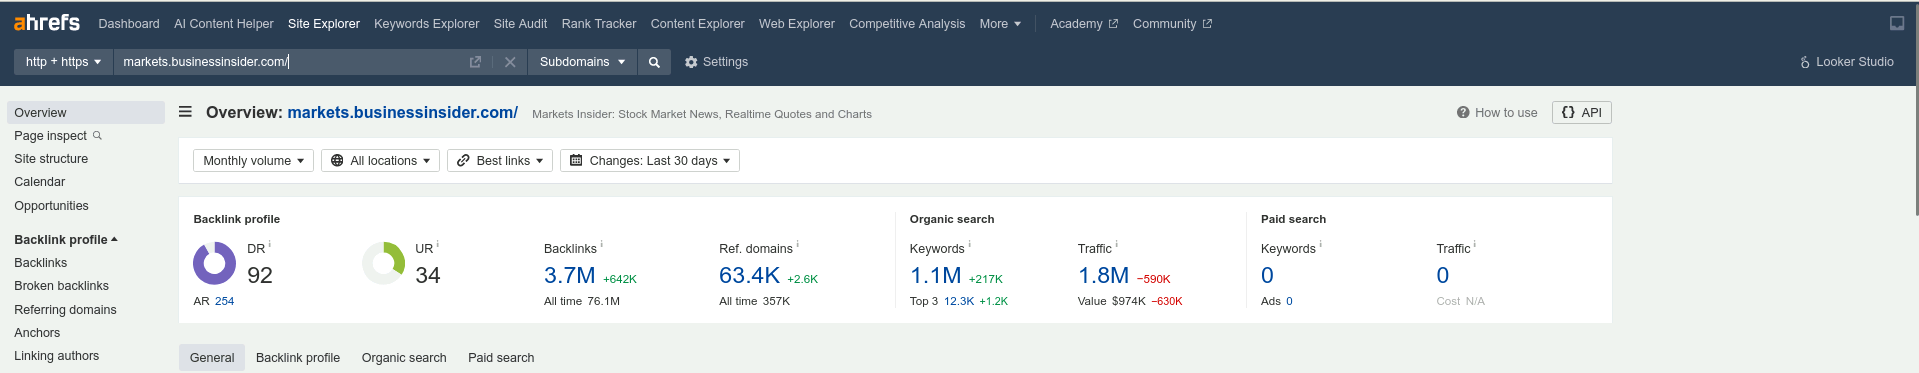Open Page inspect in sidebar
This screenshot has width=1919, height=373.
click(x=50, y=136)
